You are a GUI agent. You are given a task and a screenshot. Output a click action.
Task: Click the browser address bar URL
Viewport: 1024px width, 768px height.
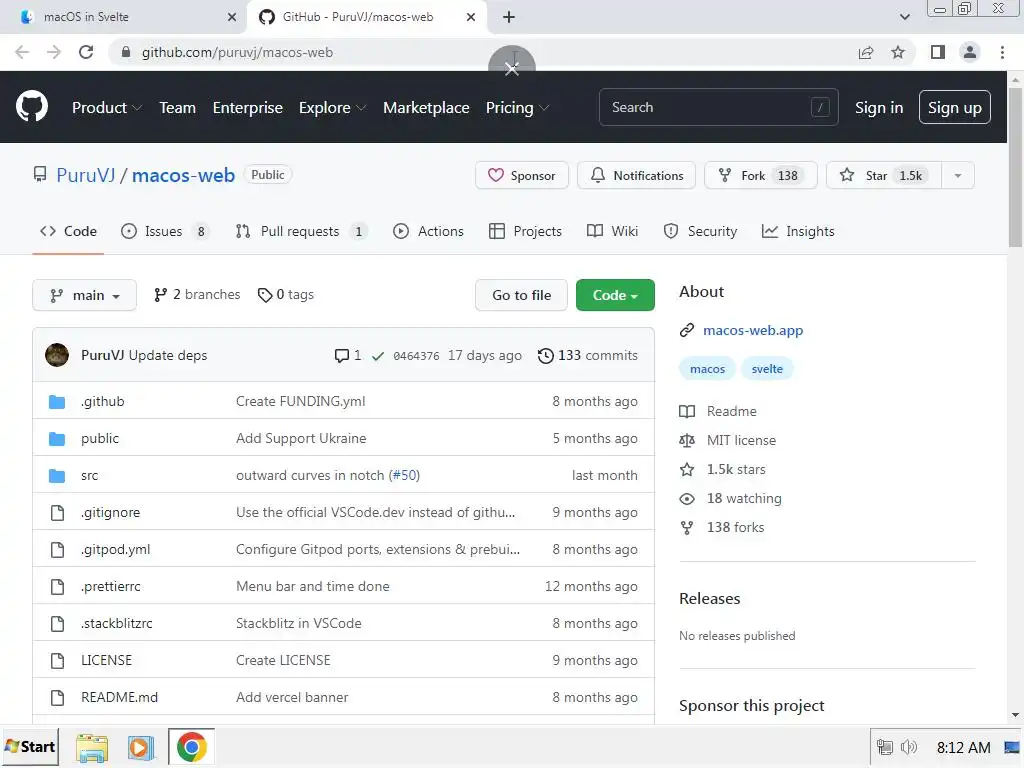tap(237, 52)
